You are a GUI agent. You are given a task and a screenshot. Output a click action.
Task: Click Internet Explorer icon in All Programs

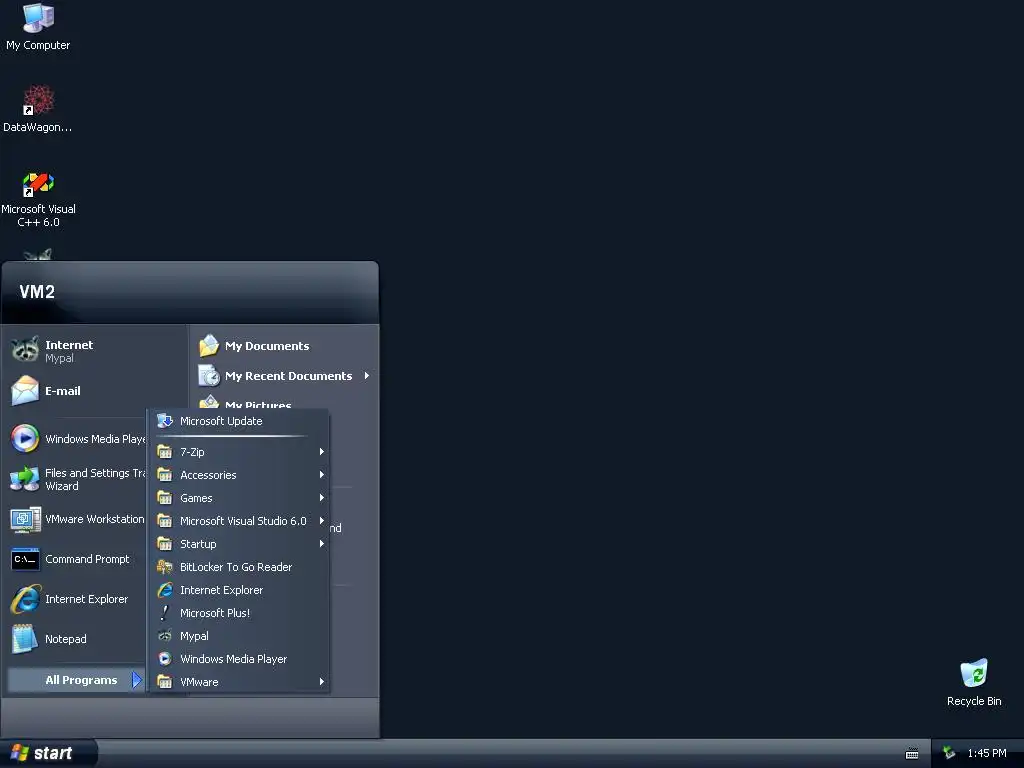[165, 590]
